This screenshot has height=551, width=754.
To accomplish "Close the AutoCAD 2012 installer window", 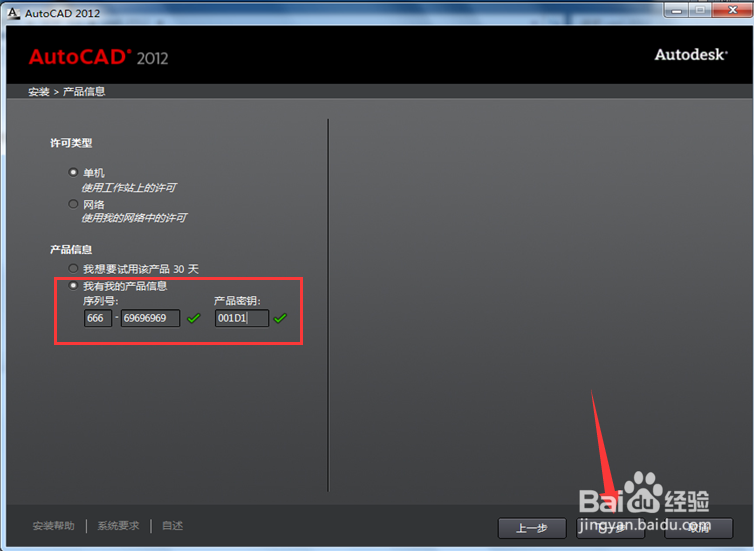I will pyautogui.click(x=732, y=11).
